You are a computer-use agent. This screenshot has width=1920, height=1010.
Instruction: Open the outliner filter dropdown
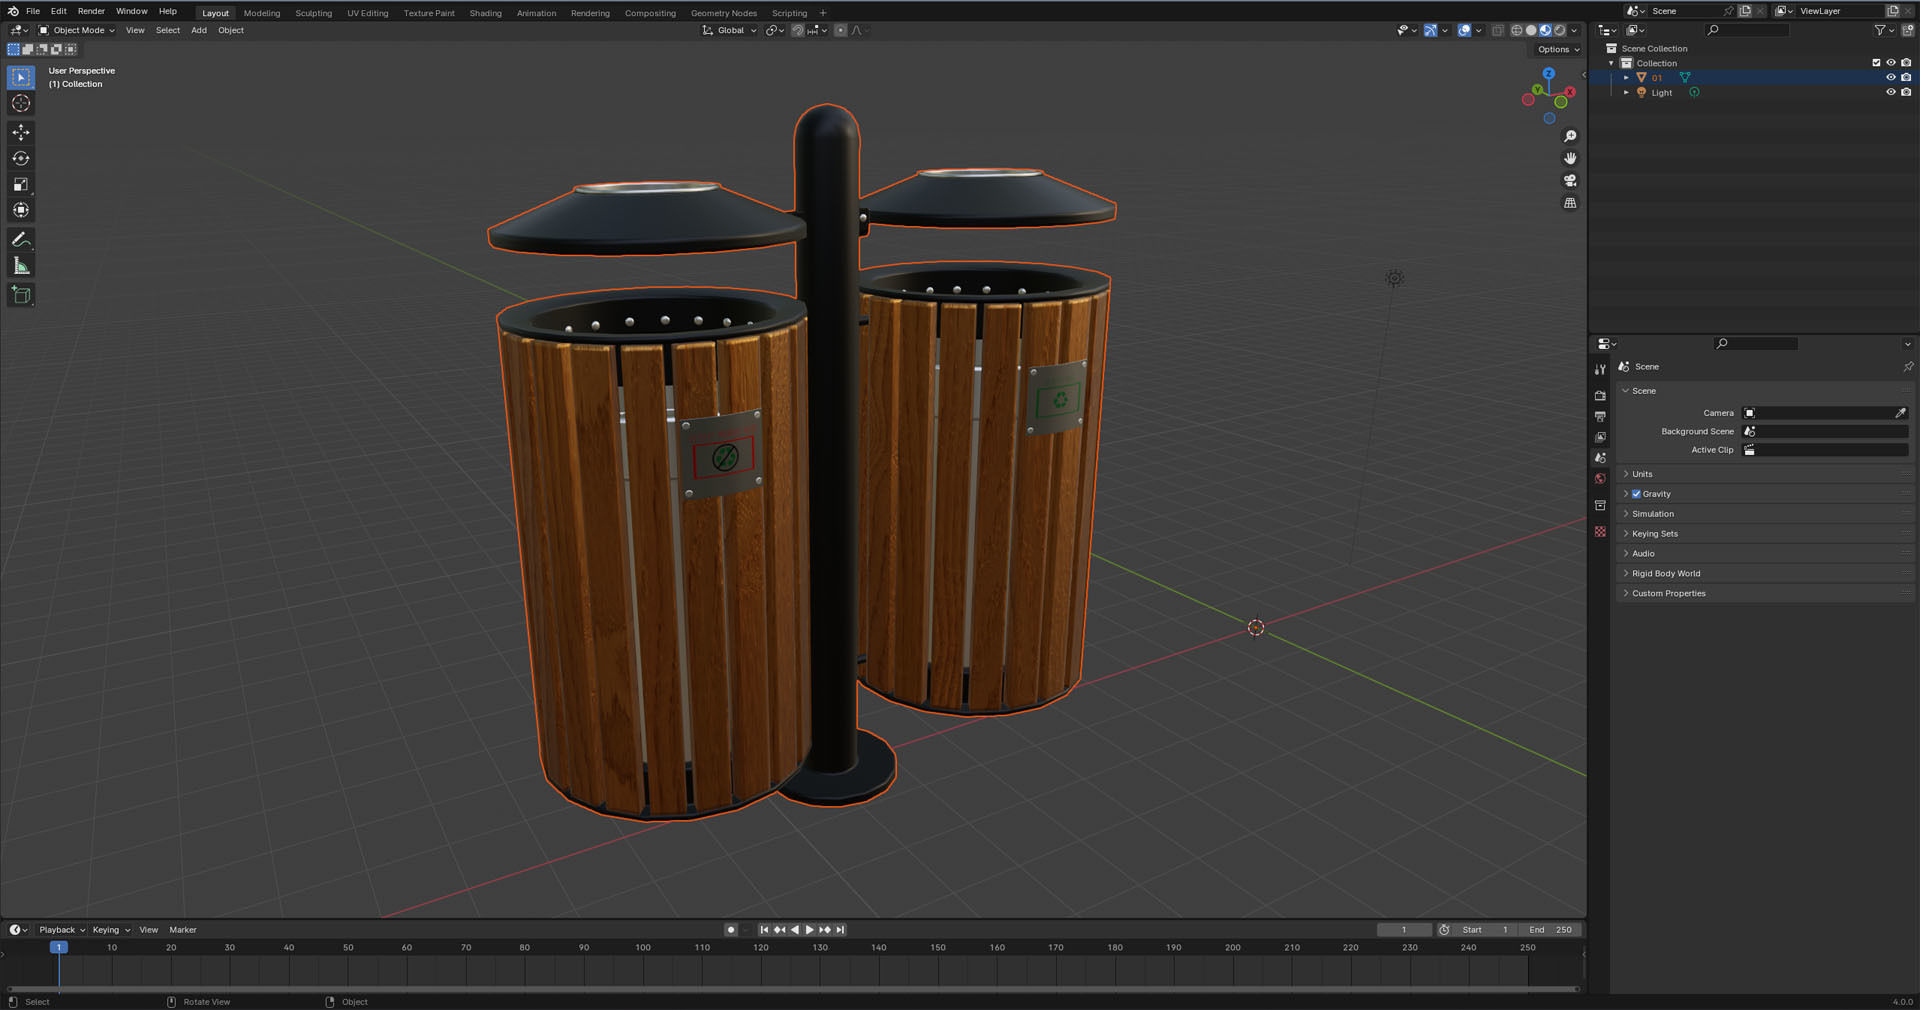click(1884, 30)
